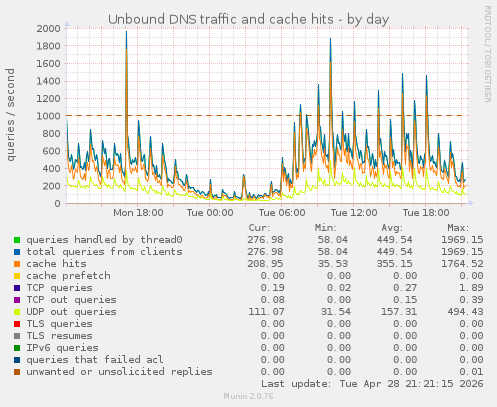
Task: Click the dark blue swatch for TCP queries
Action: point(17,288)
